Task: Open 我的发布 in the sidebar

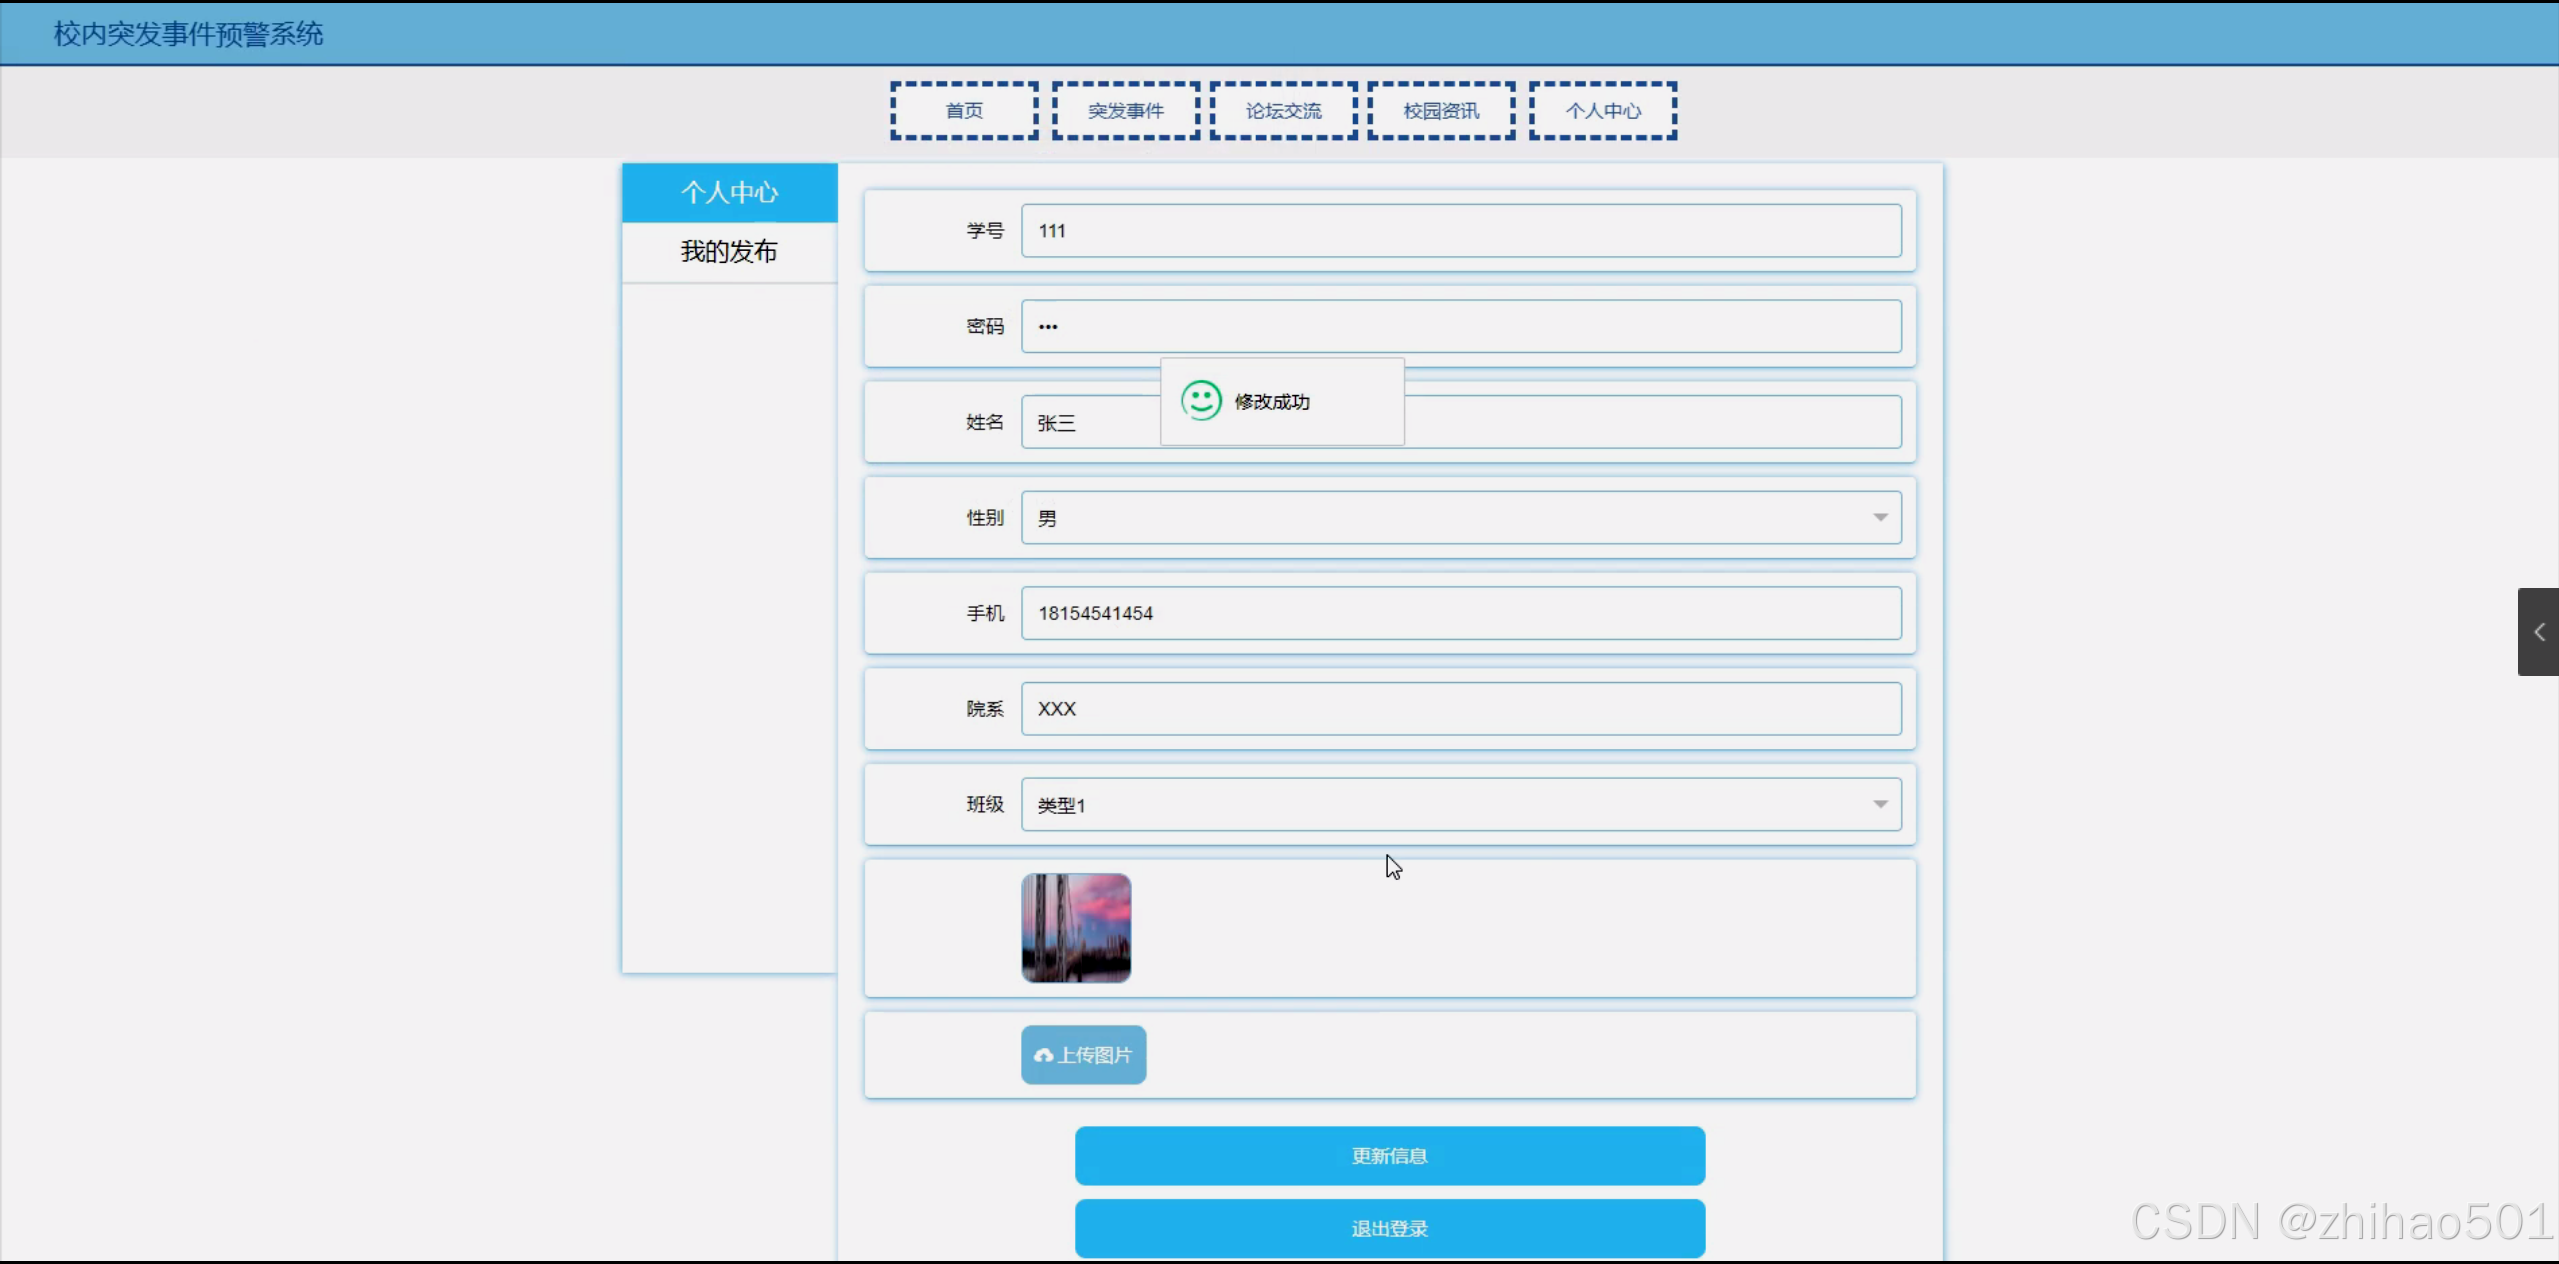Action: pos(729,252)
